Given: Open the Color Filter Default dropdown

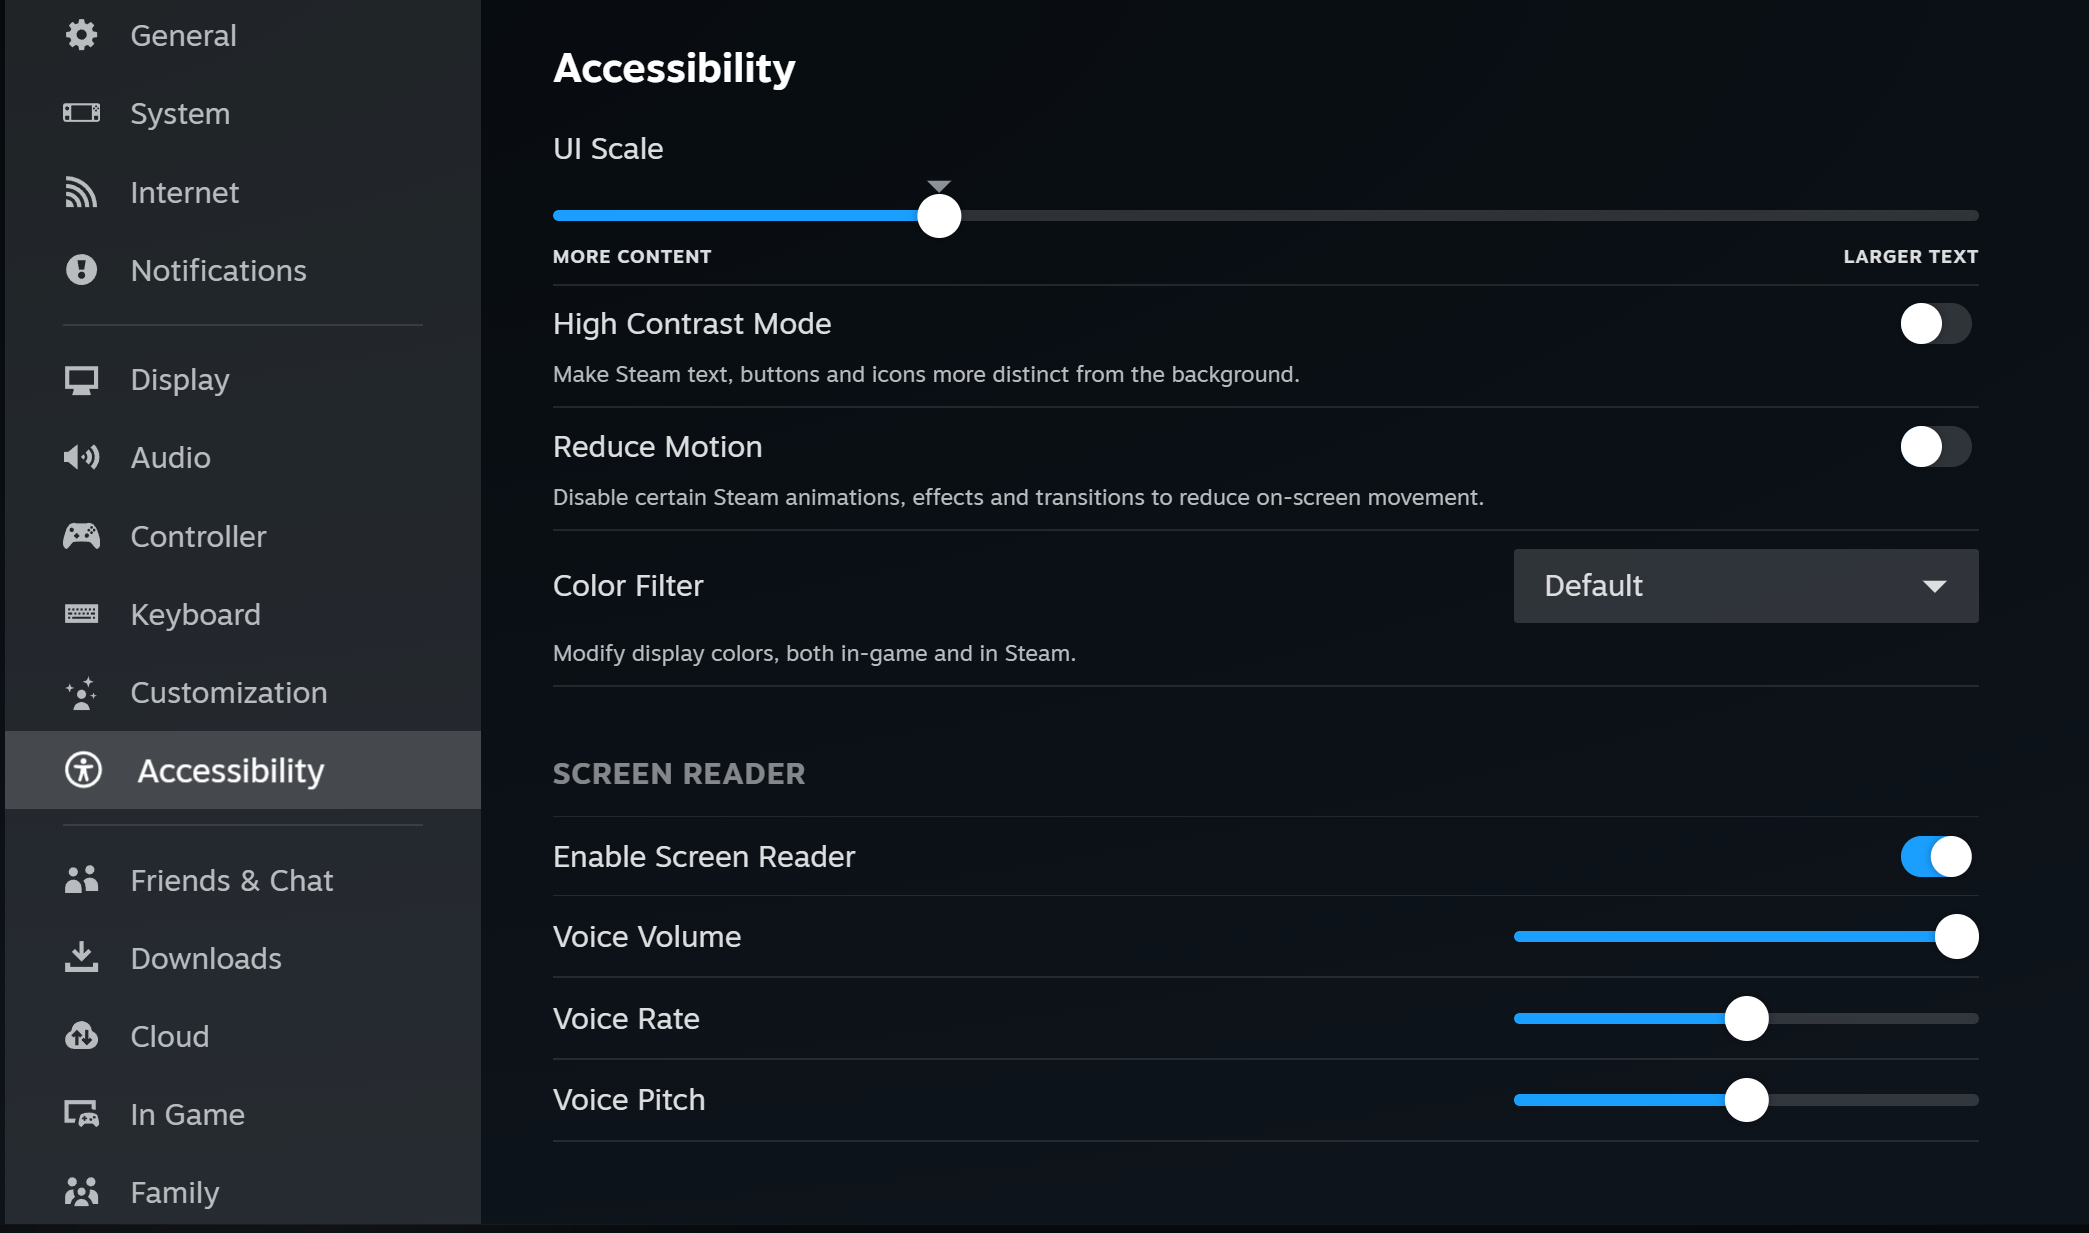Looking at the screenshot, I should pos(1746,586).
